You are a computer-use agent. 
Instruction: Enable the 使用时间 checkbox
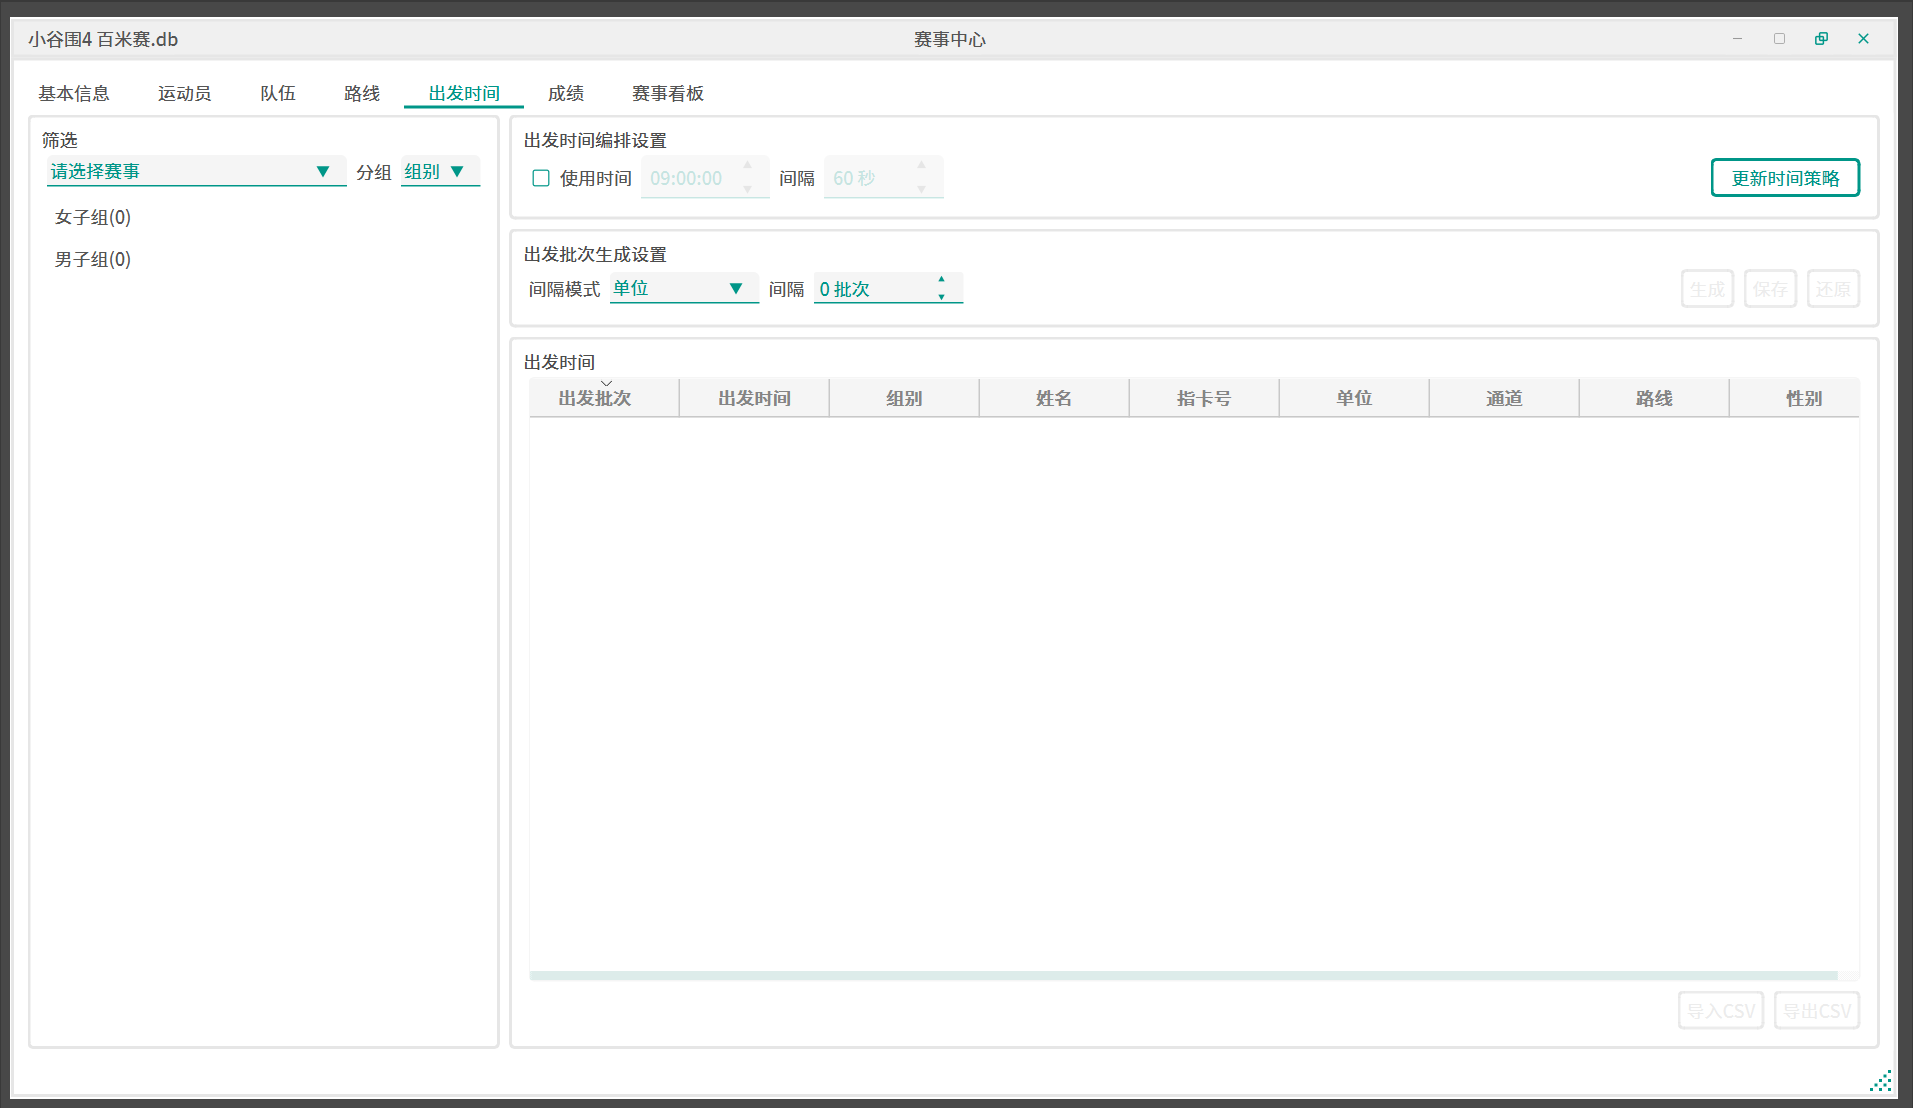541,178
